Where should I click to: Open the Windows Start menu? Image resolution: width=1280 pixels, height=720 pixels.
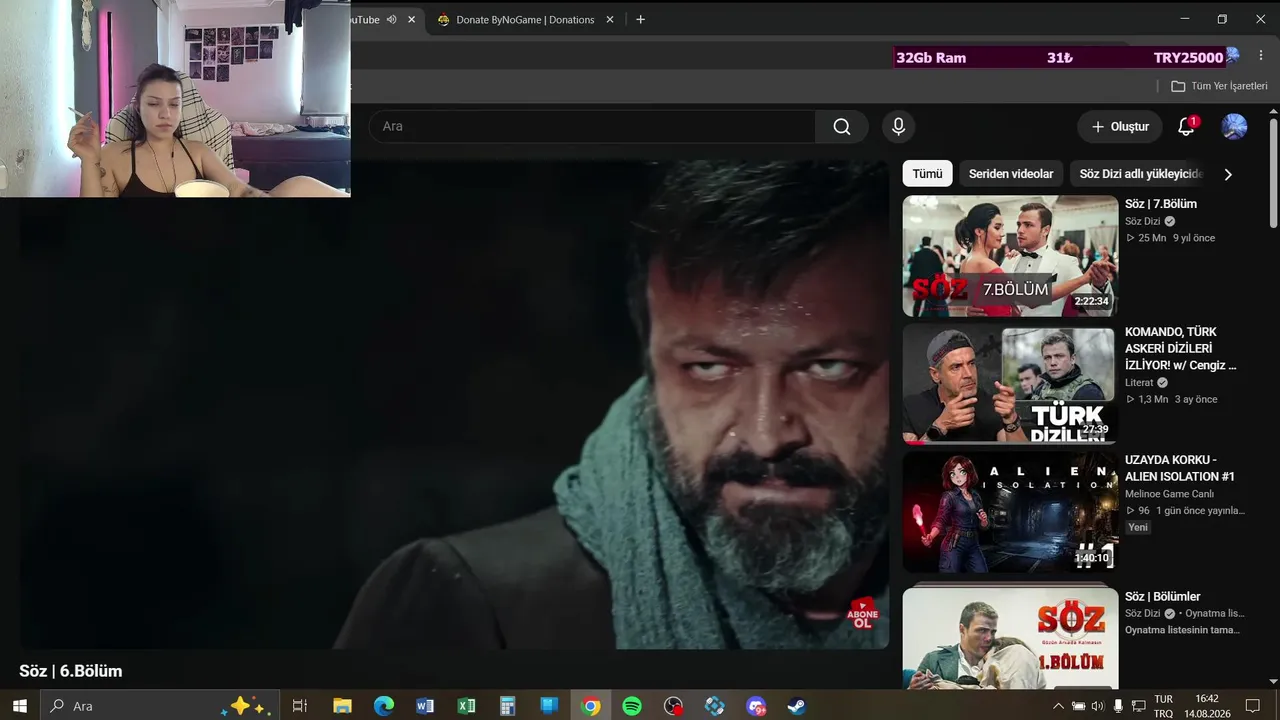tap(19, 706)
